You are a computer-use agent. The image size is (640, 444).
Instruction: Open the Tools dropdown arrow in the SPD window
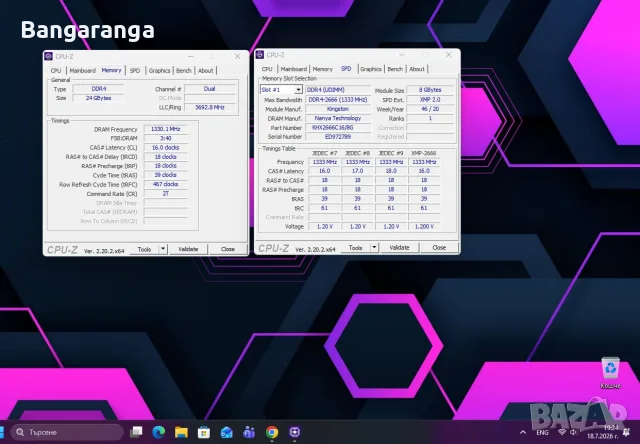[x=374, y=247]
